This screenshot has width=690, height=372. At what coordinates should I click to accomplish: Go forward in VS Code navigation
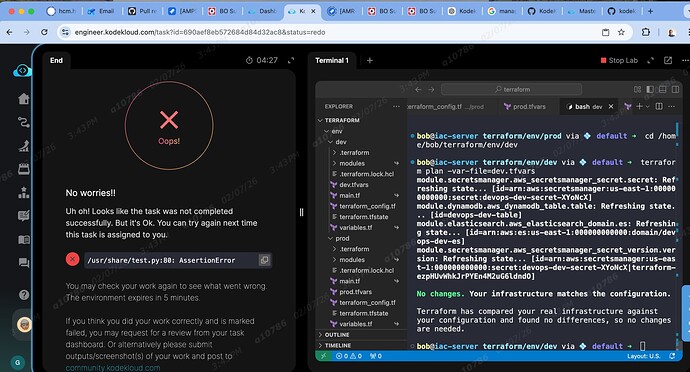click(431, 89)
